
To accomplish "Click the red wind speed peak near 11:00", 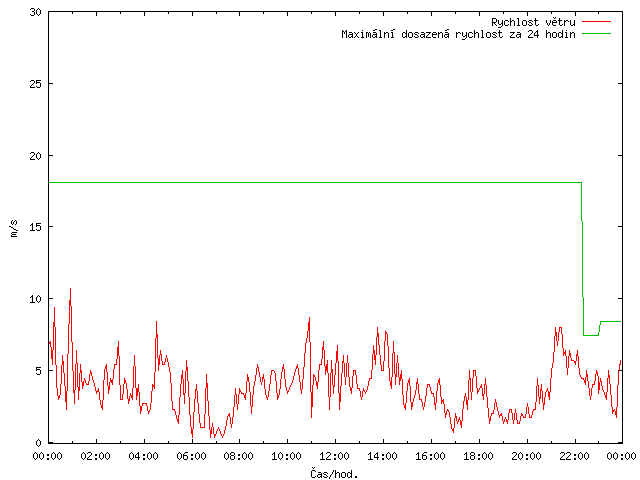I will tap(309, 318).
